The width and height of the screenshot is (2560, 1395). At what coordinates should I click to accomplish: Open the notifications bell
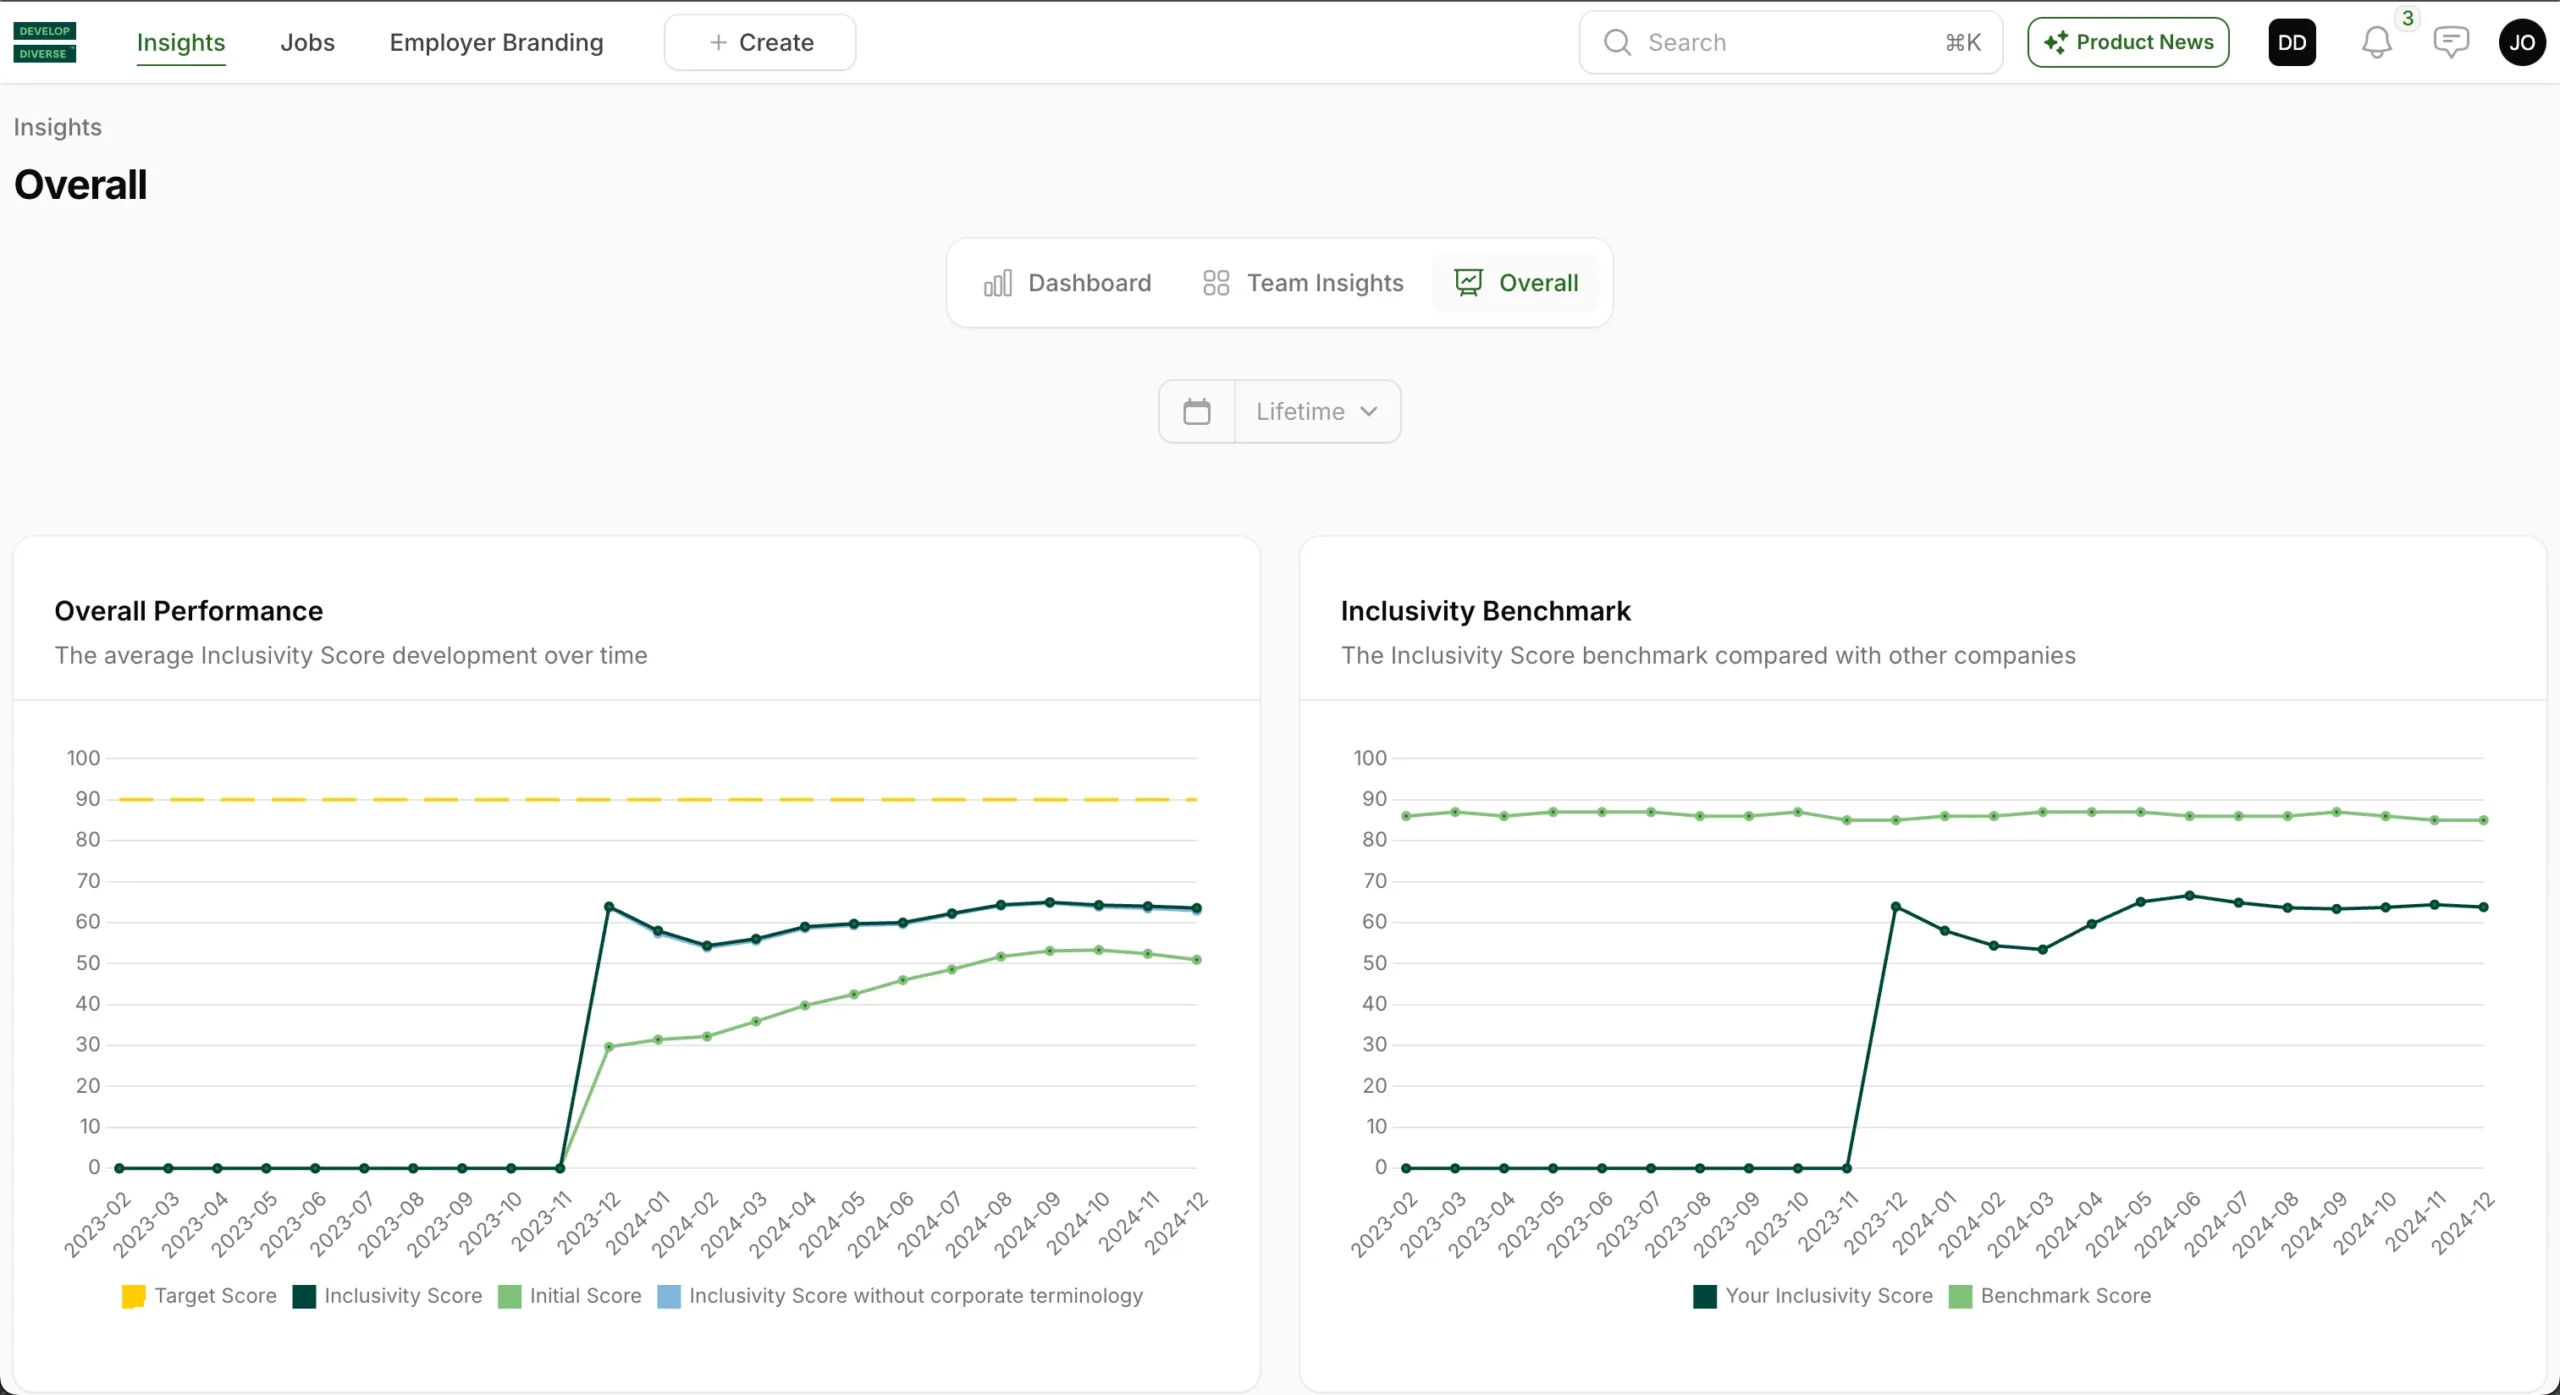[2377, 42]
